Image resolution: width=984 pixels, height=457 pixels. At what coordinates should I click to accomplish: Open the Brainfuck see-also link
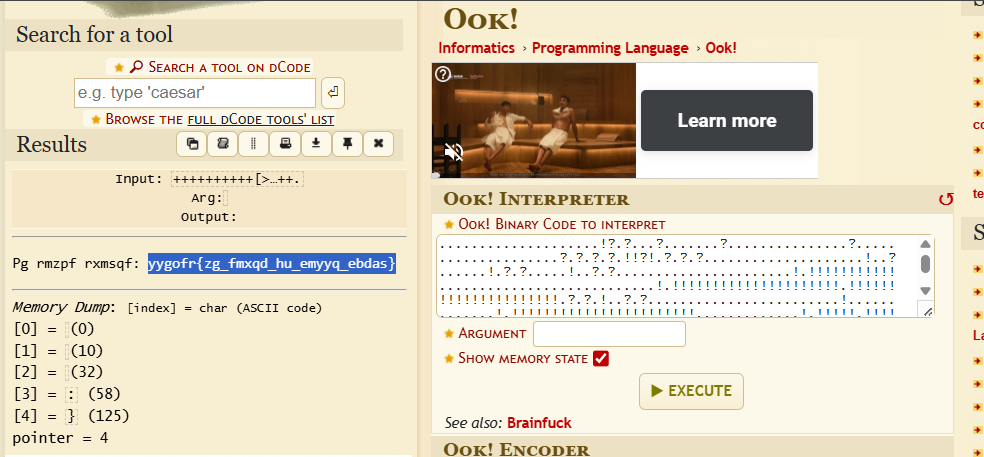click(539, 422)
